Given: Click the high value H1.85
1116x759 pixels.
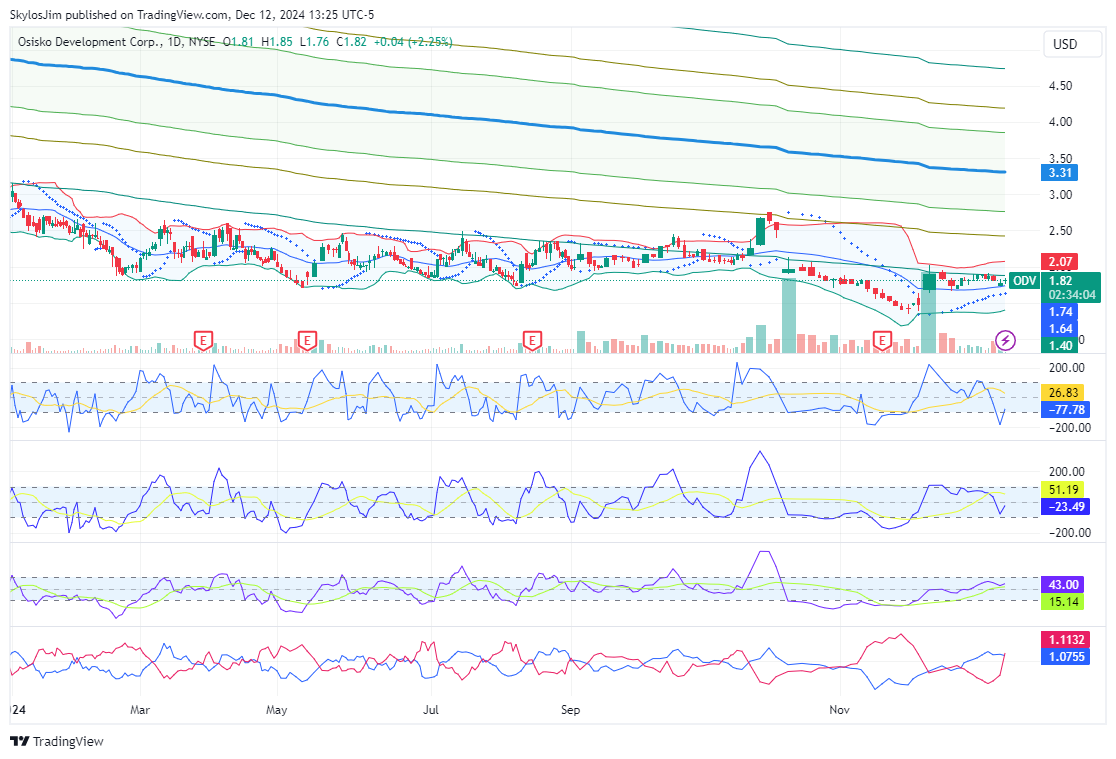Looking at the screenshot, I should [277, 42].
